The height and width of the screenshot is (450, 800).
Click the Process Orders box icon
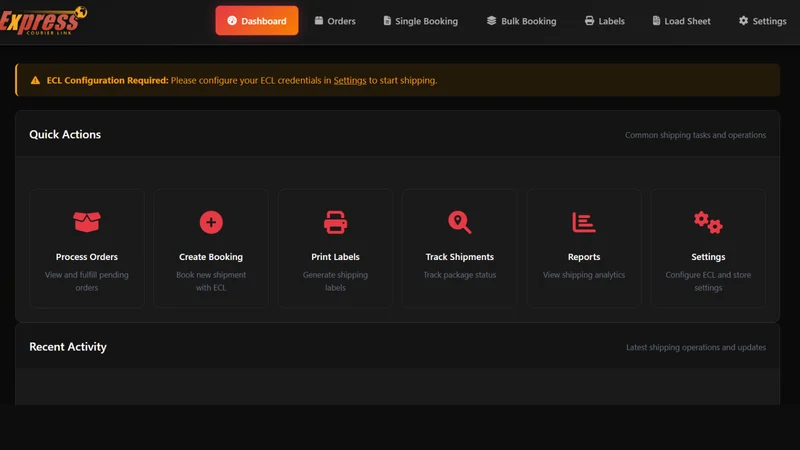(87, 222)
